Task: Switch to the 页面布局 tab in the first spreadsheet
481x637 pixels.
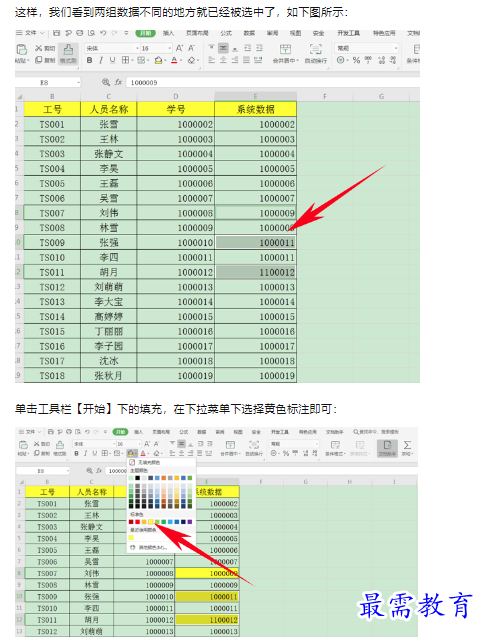Action: [197, 33]
